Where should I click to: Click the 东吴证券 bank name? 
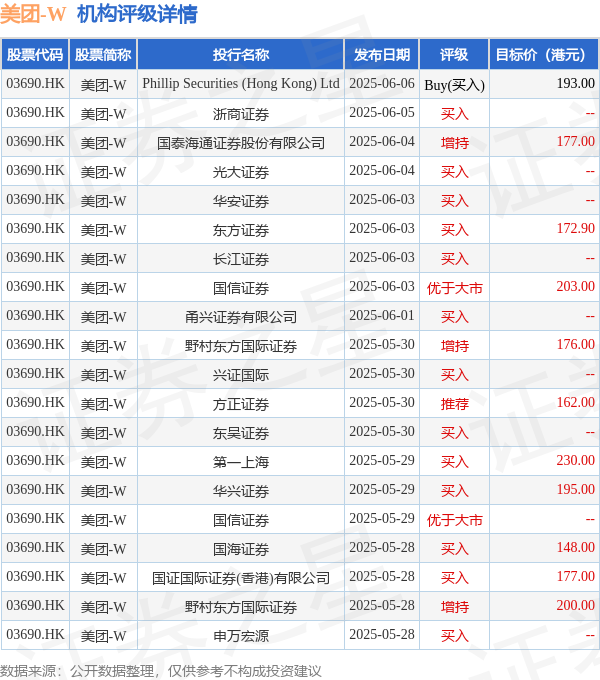[x=241, y=433]
